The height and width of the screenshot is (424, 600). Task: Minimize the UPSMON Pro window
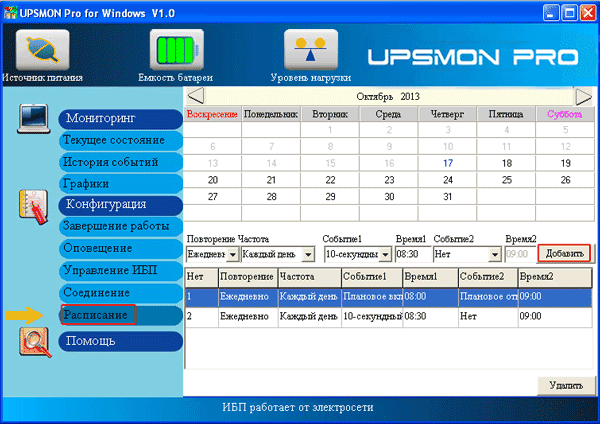550,13
